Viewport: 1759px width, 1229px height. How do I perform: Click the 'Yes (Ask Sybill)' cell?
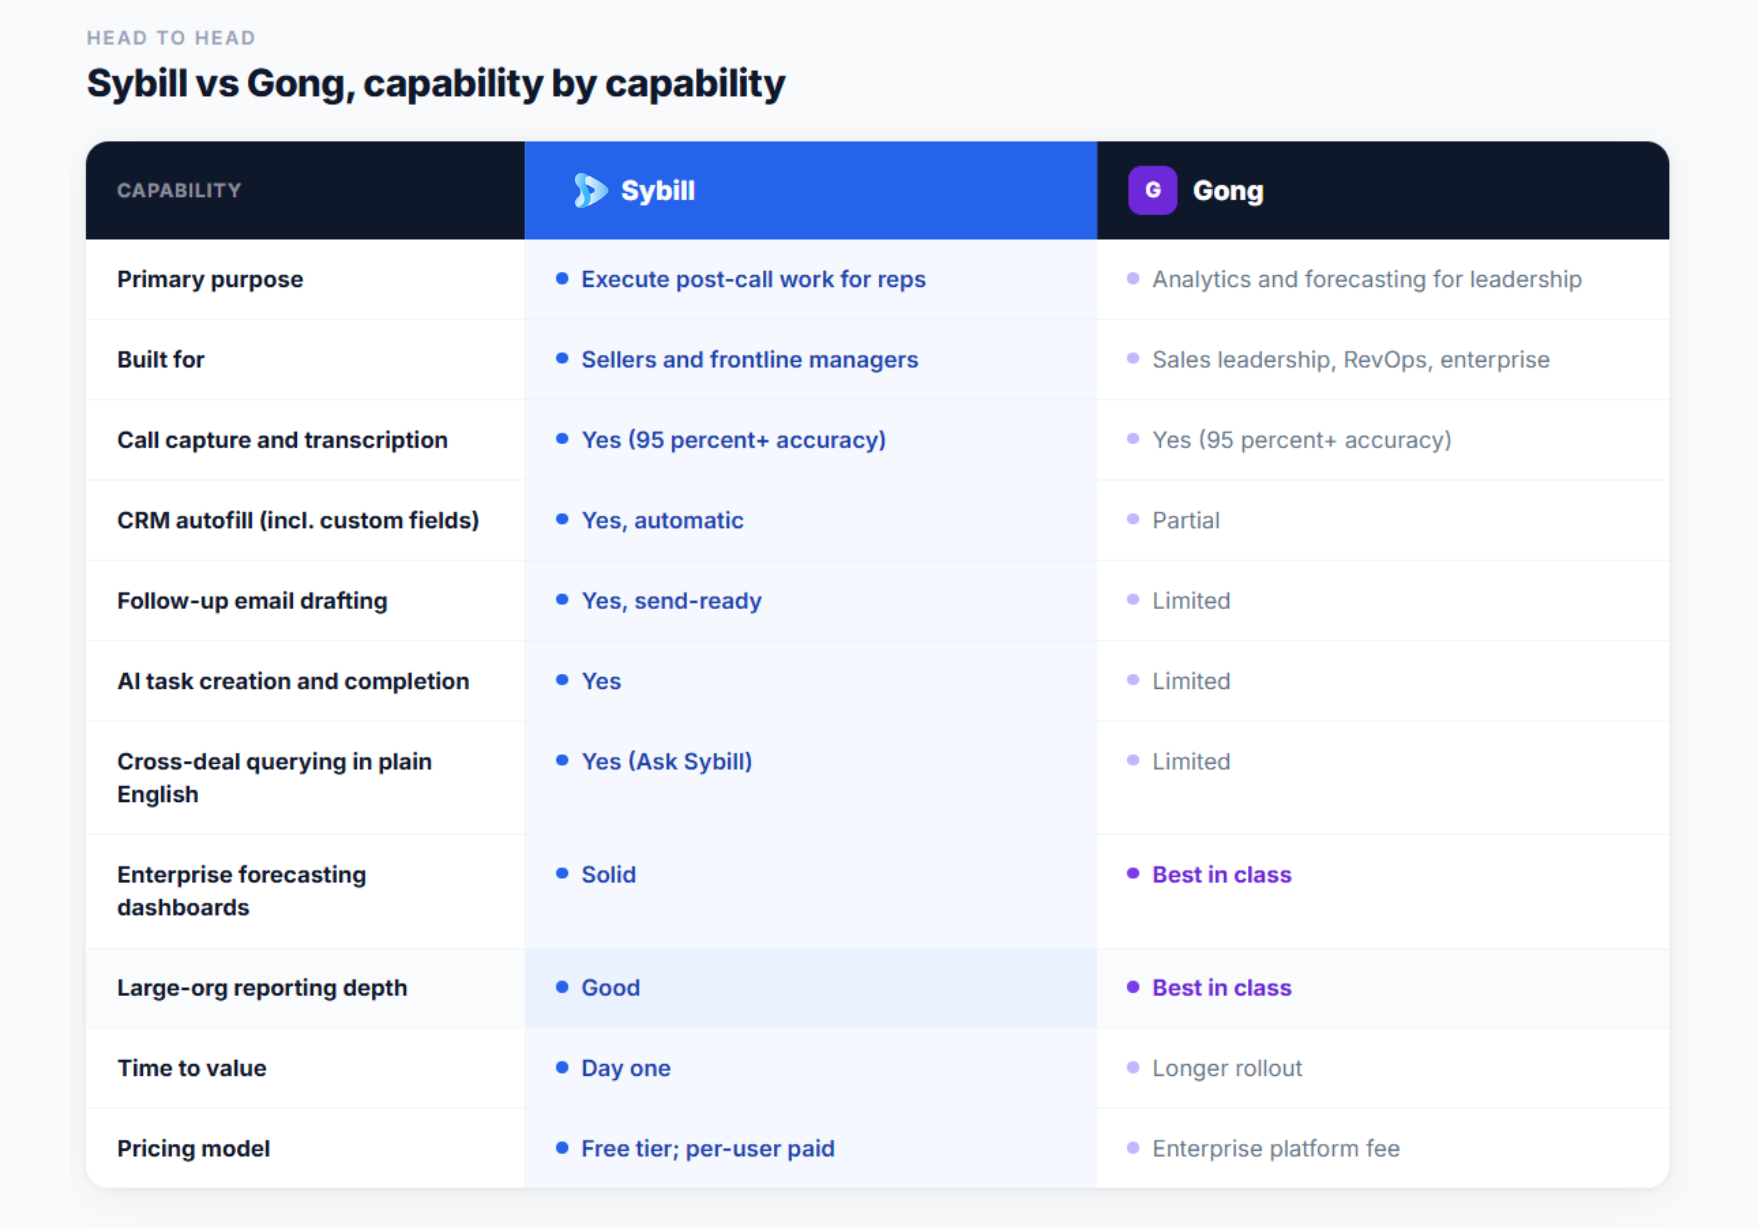[666, 761]
